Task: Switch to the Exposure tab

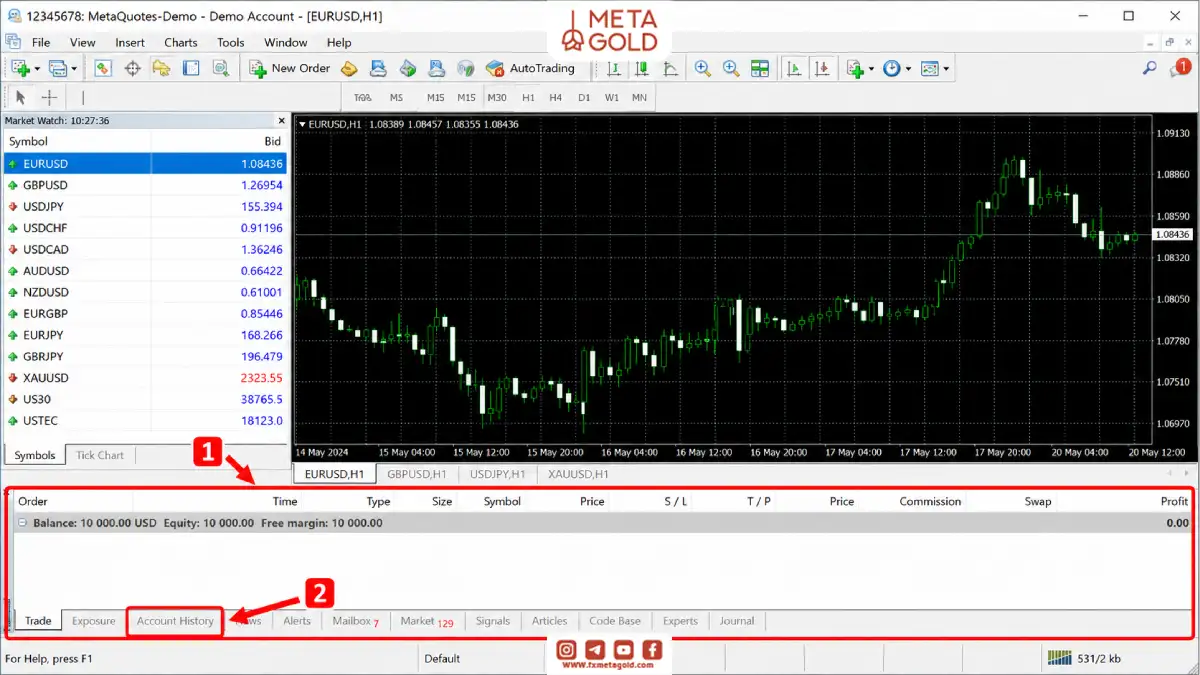Action: coord(94,621)
